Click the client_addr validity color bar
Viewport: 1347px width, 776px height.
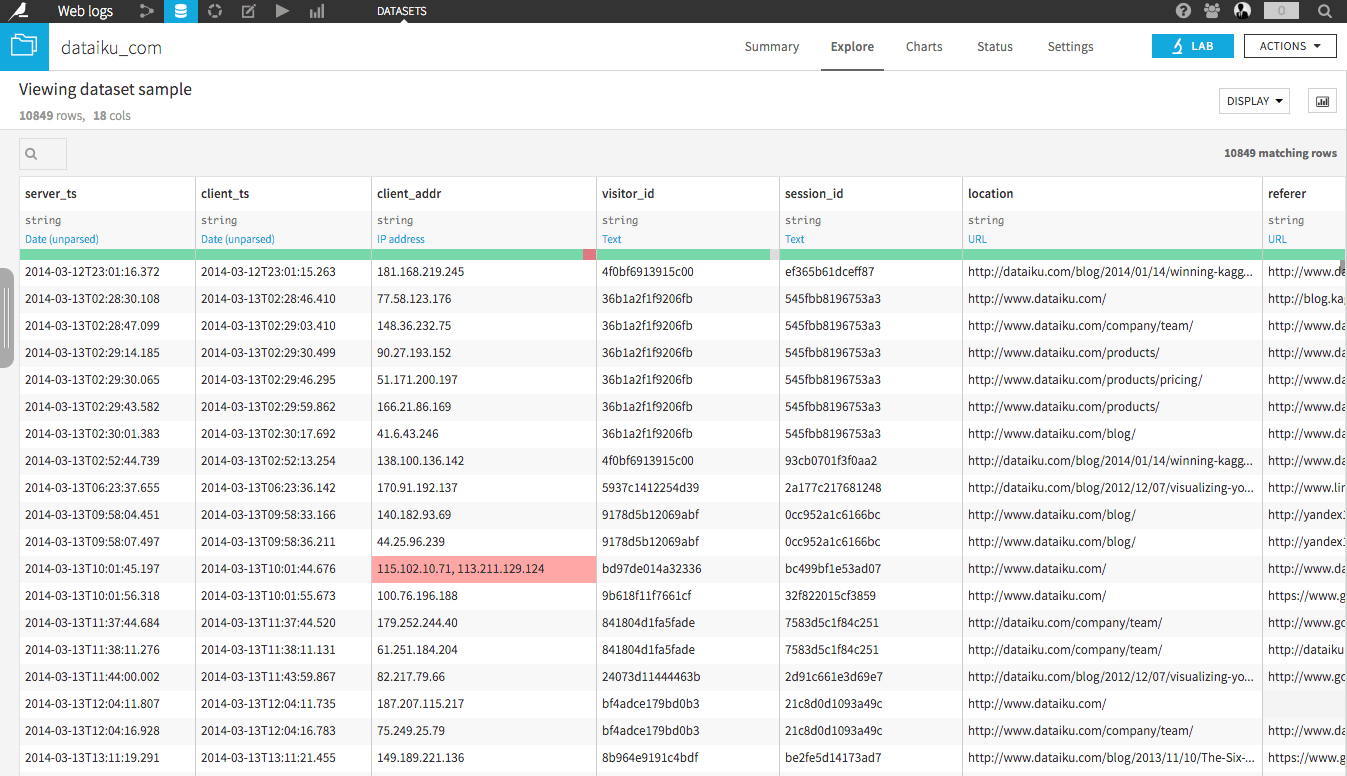click(x=484, y=255)
